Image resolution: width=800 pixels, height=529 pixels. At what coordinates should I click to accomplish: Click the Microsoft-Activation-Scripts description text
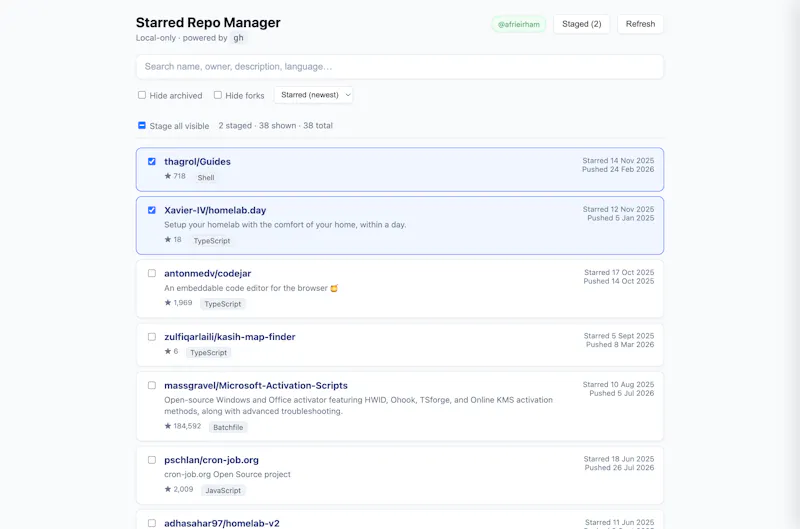point(358,406)
